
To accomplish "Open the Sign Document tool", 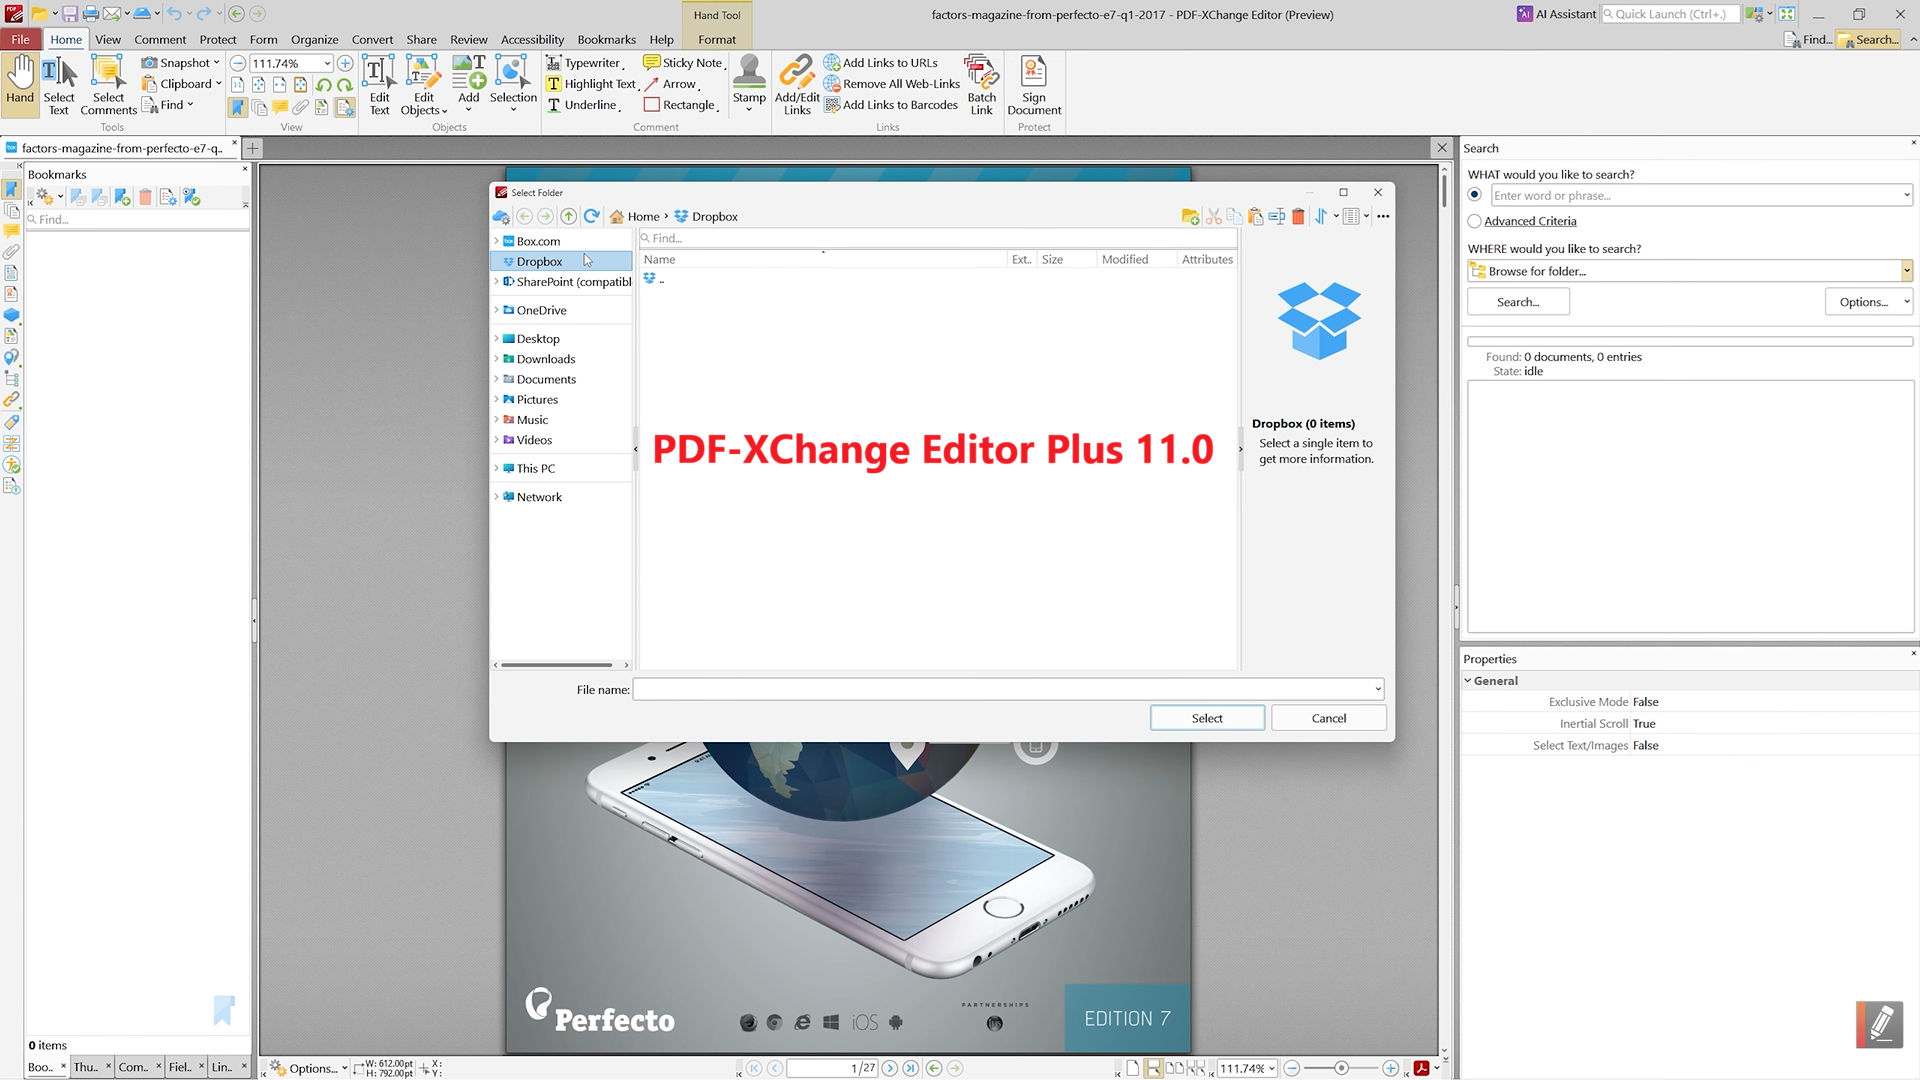I will pos(1034,85).
